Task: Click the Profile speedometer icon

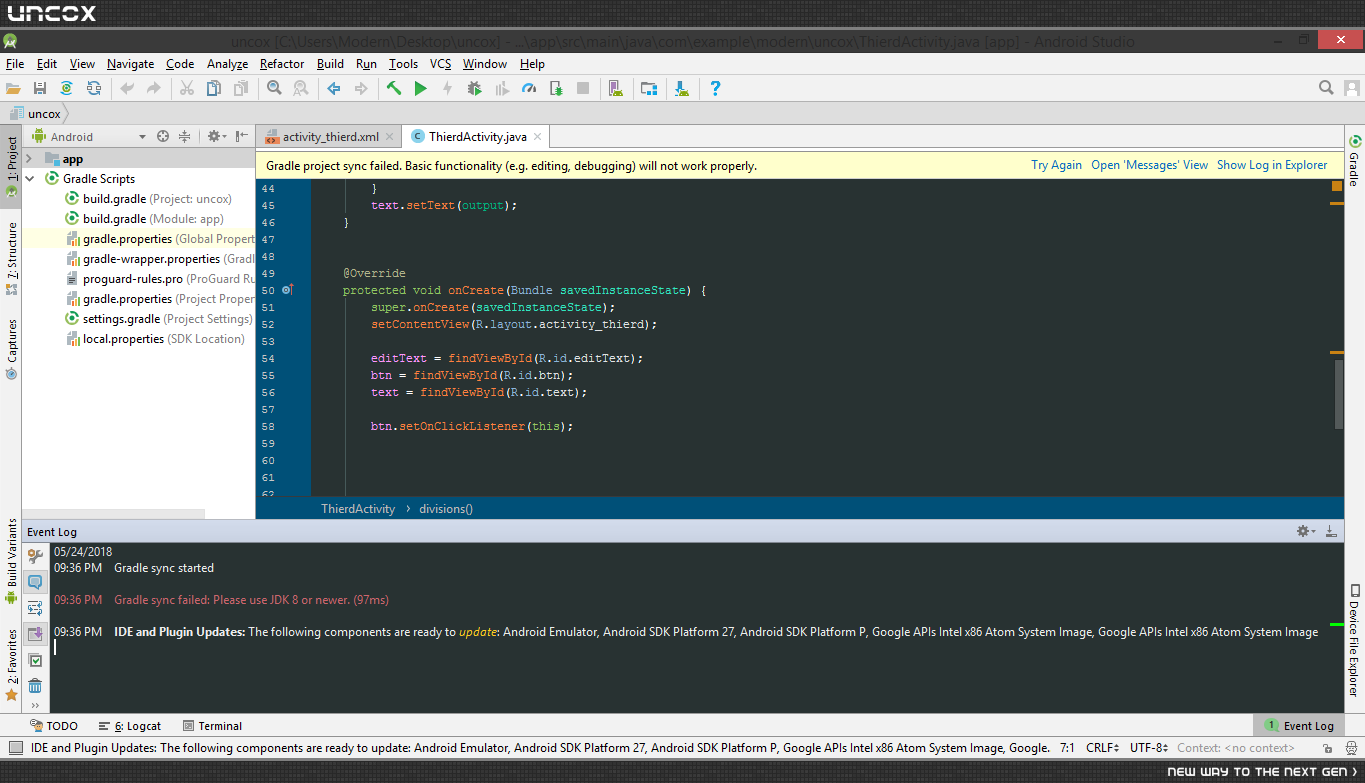Action: (x=529, y=89)
